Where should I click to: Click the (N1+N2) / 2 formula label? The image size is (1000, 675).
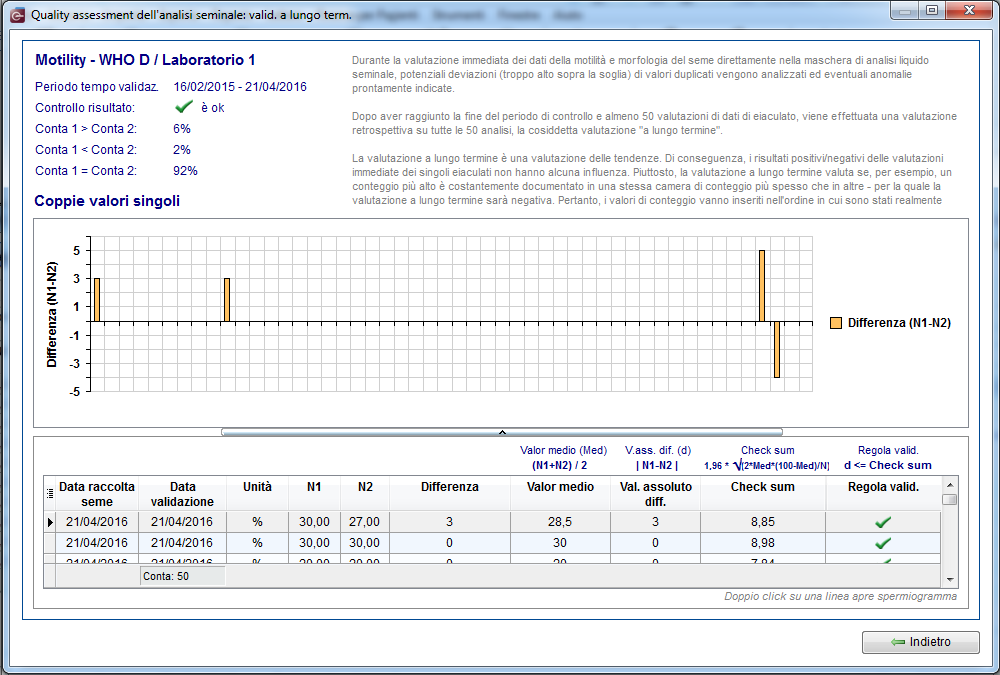pos(560,465)
